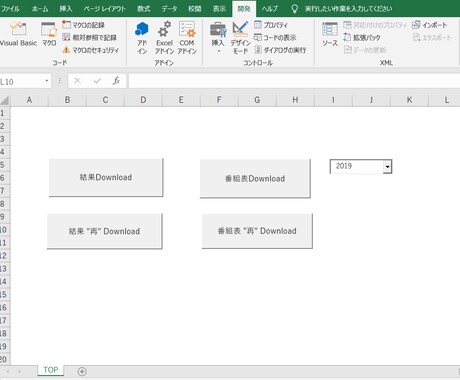Click the 結果Download button
This screenshot has height=380, width=460.
[x=106, y=177]
